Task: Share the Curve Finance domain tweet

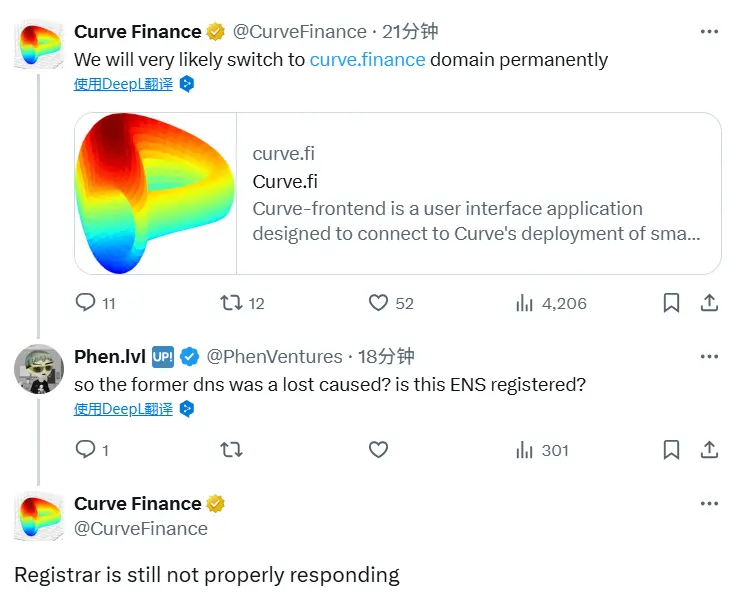Action: click(708, 302)
